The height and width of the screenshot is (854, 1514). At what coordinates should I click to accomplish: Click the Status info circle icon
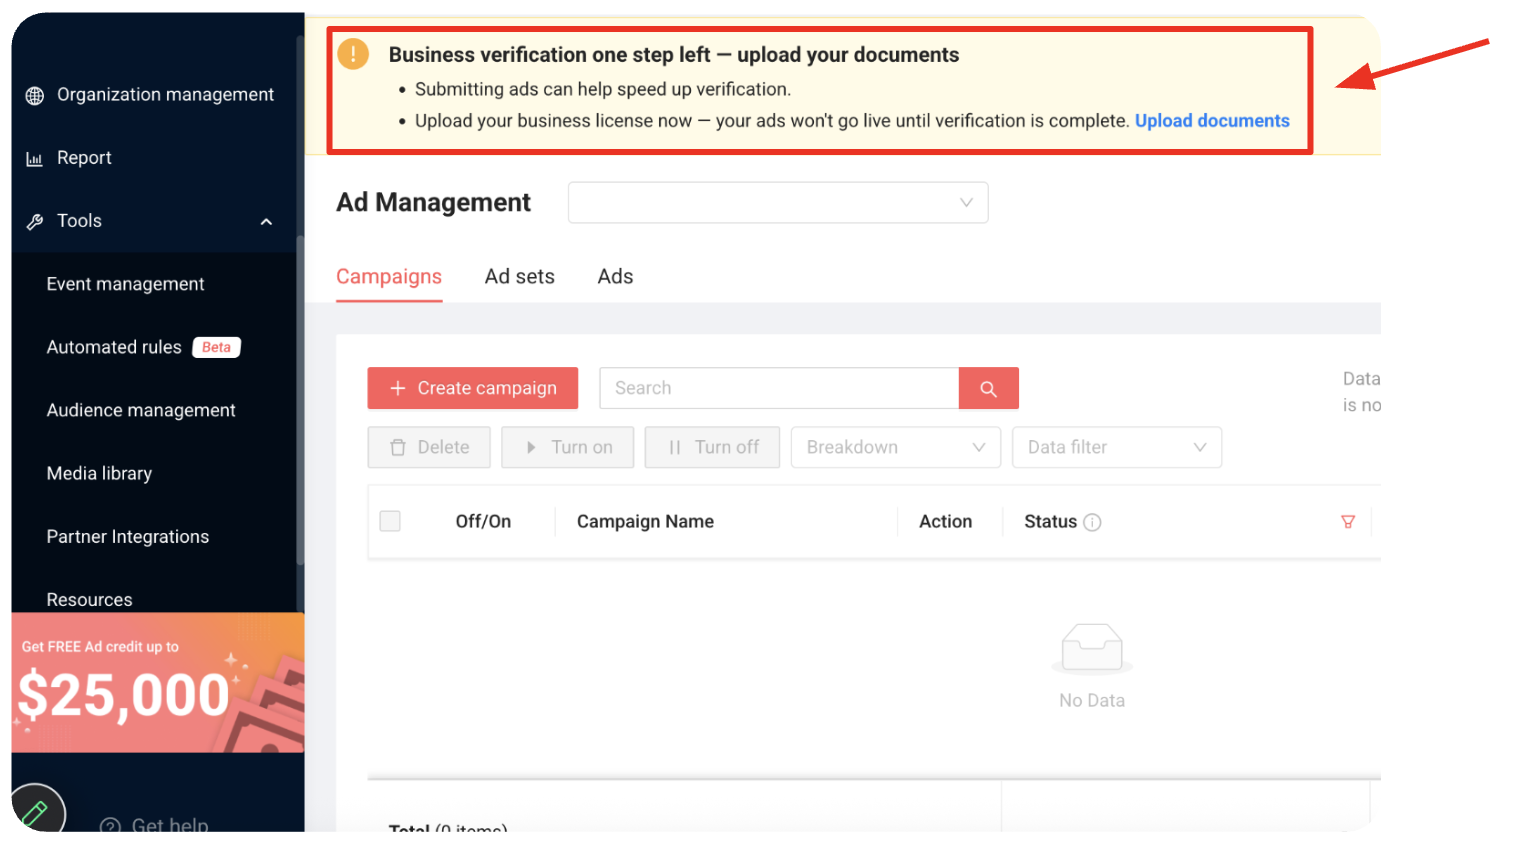[1092, 522]
